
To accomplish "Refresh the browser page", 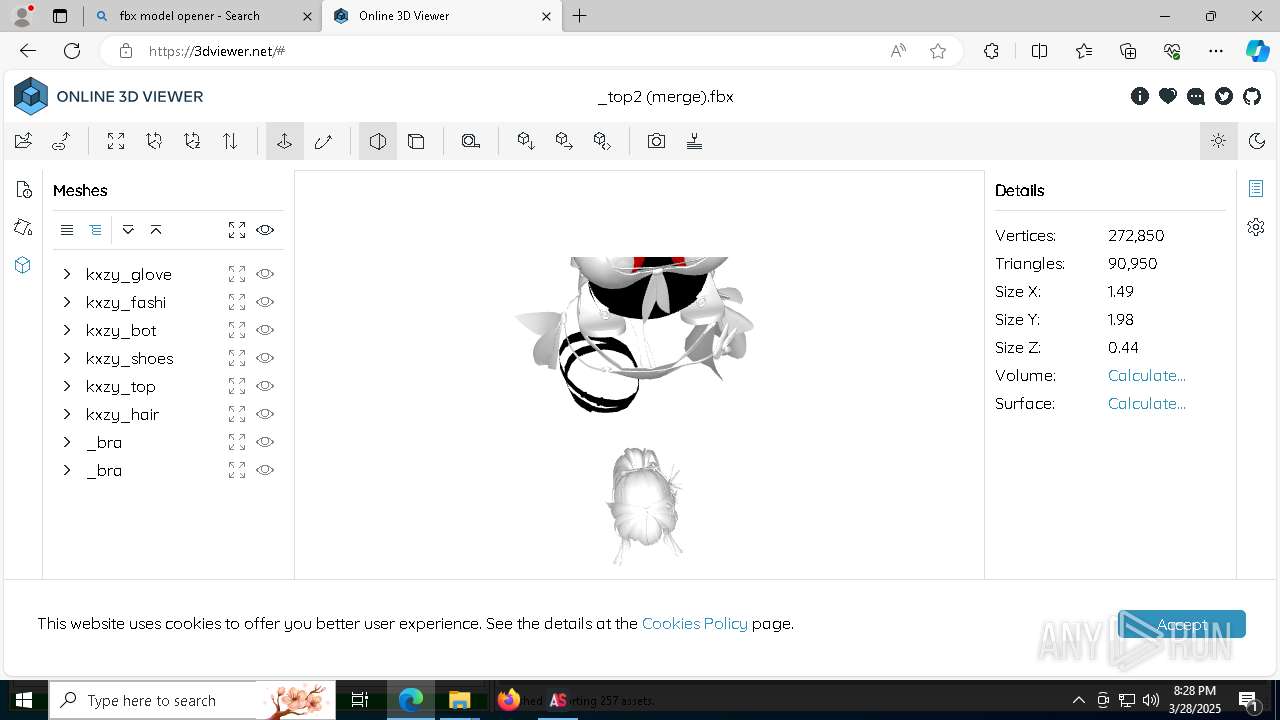I will 72,51.
